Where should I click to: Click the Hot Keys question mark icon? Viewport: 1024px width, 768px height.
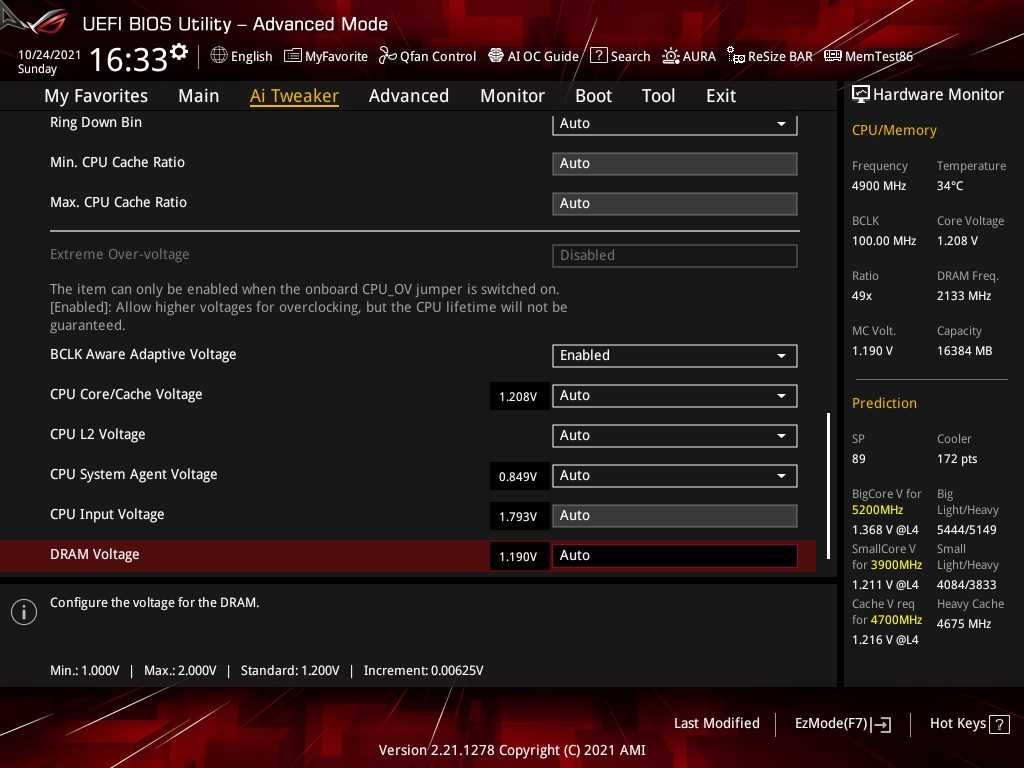point(999,724)
